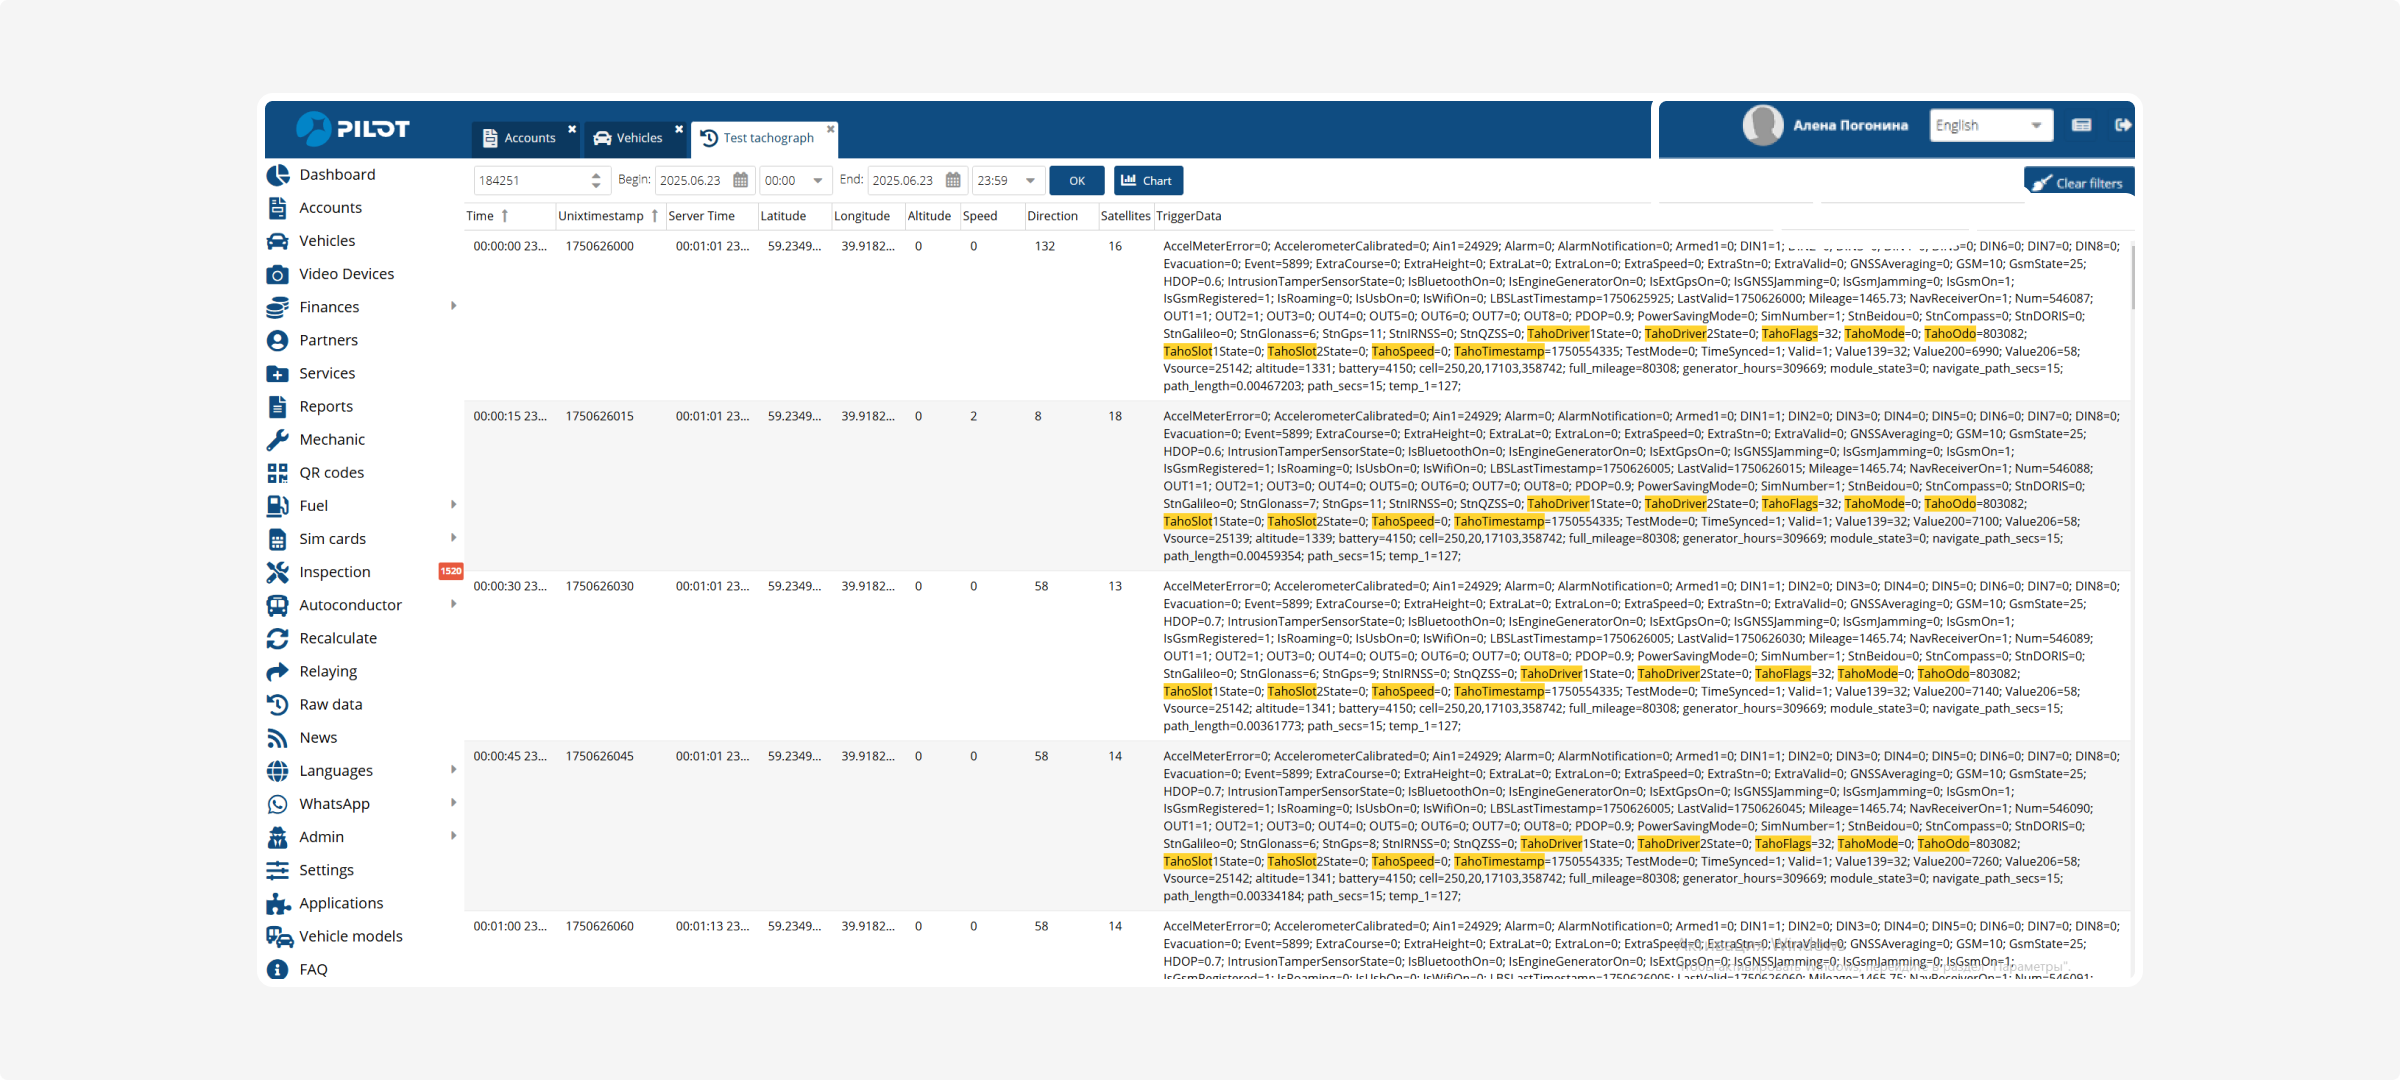
Task: Open the English language dropdown
Action: click(x=1990, y=126)
